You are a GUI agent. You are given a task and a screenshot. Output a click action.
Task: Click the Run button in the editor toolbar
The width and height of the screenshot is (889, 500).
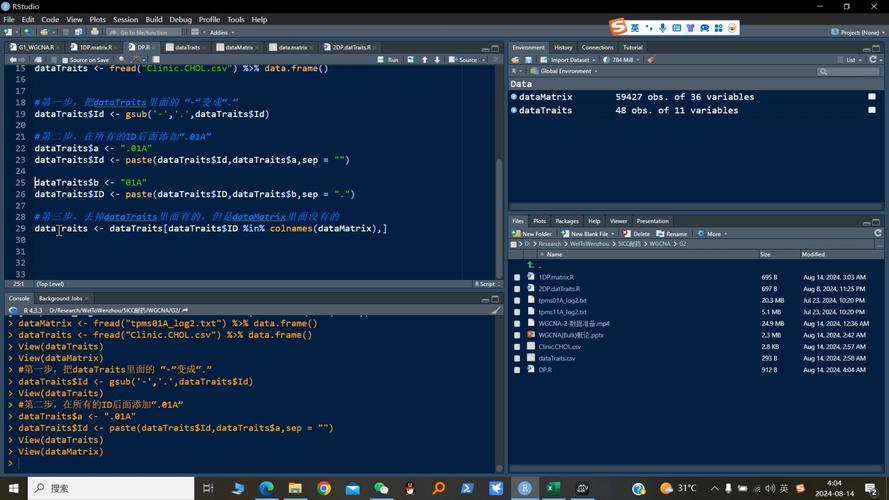tap(389, 60)
